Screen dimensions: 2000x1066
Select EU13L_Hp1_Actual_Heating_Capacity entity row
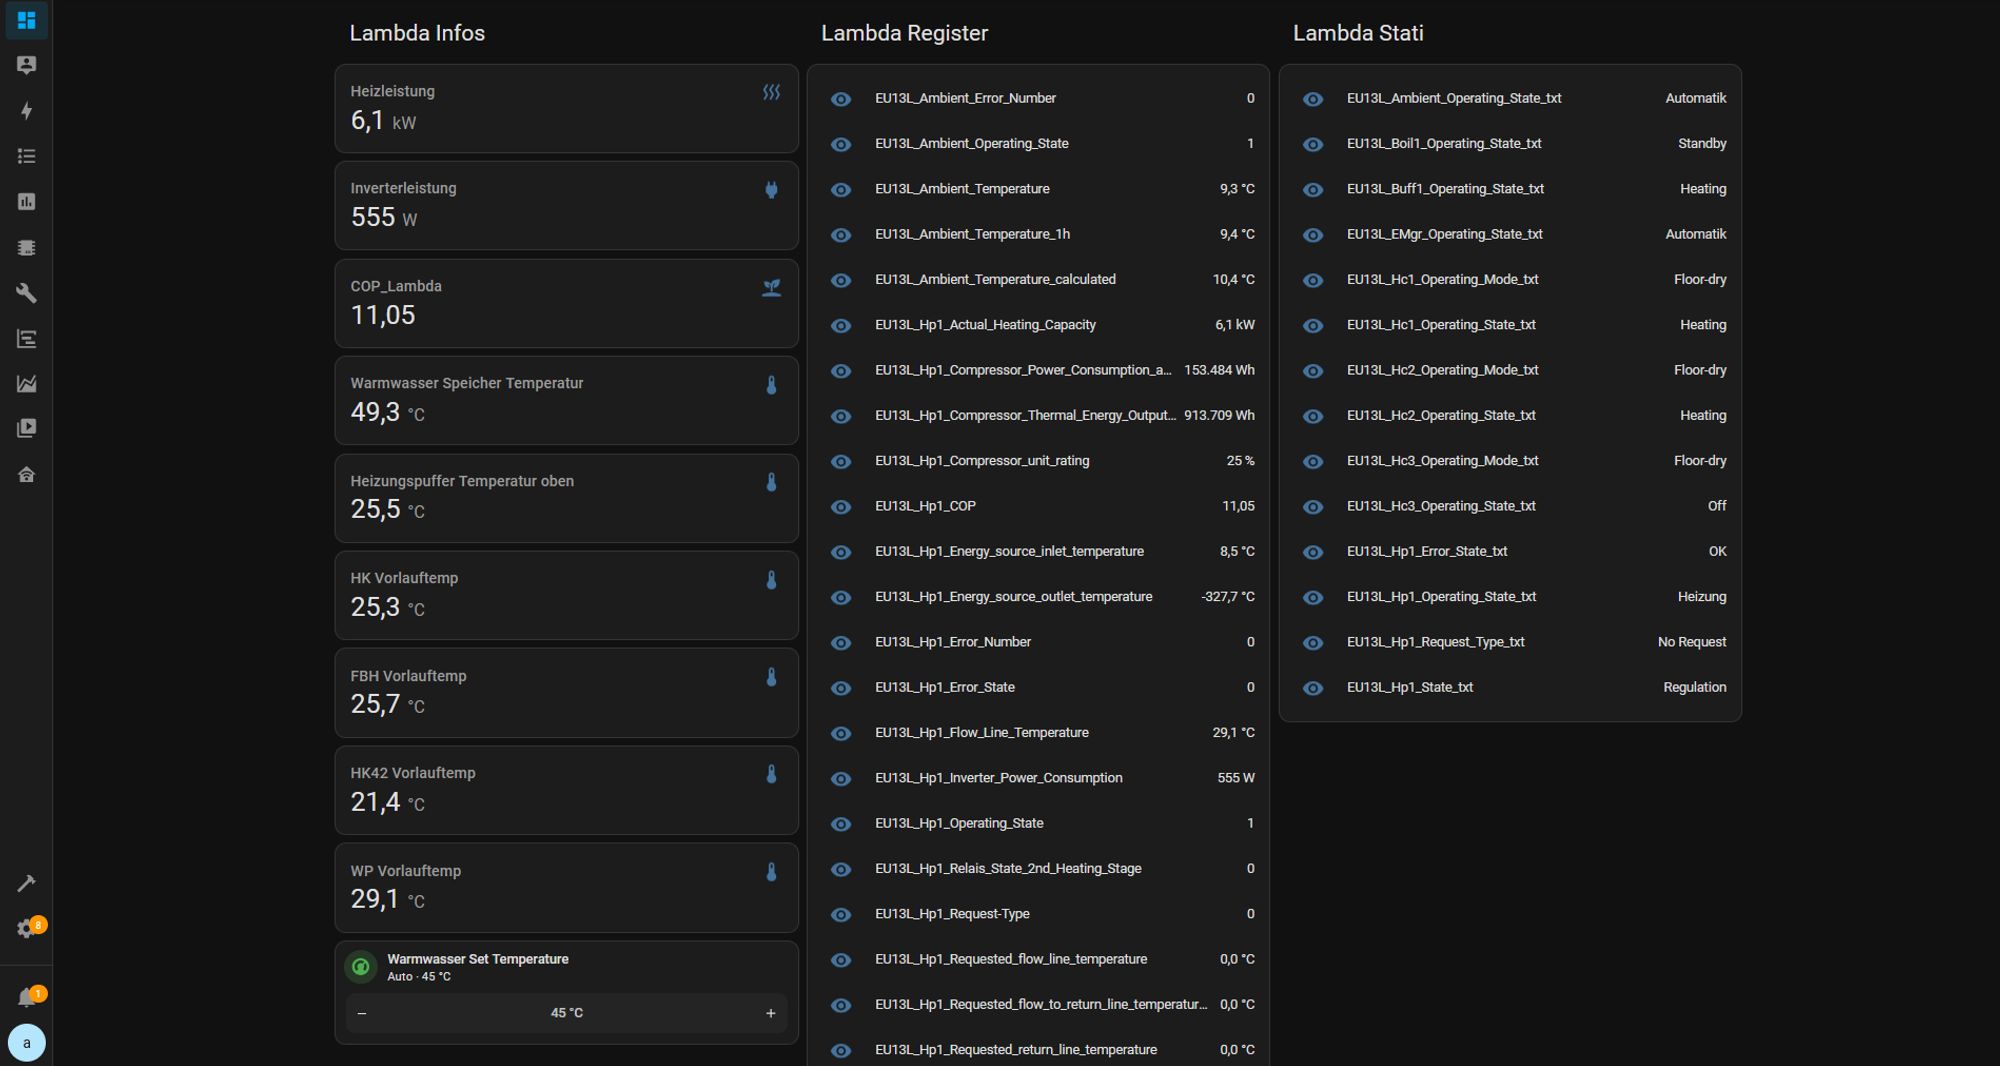tap(1038, 325)
